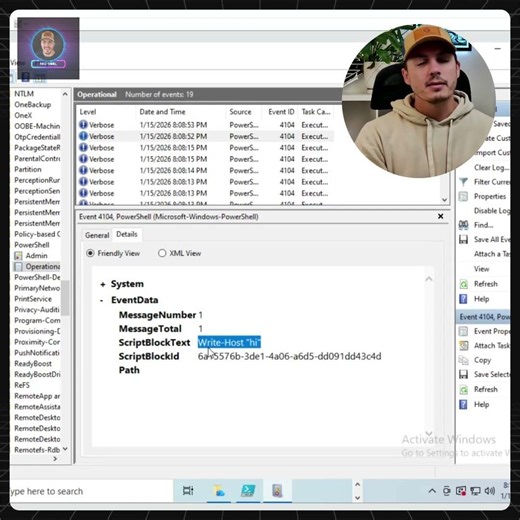Click the Copy icon in Actions pane
Image resolution: width=520 pixels, height=520 pixels.
(x=463, y=360)
